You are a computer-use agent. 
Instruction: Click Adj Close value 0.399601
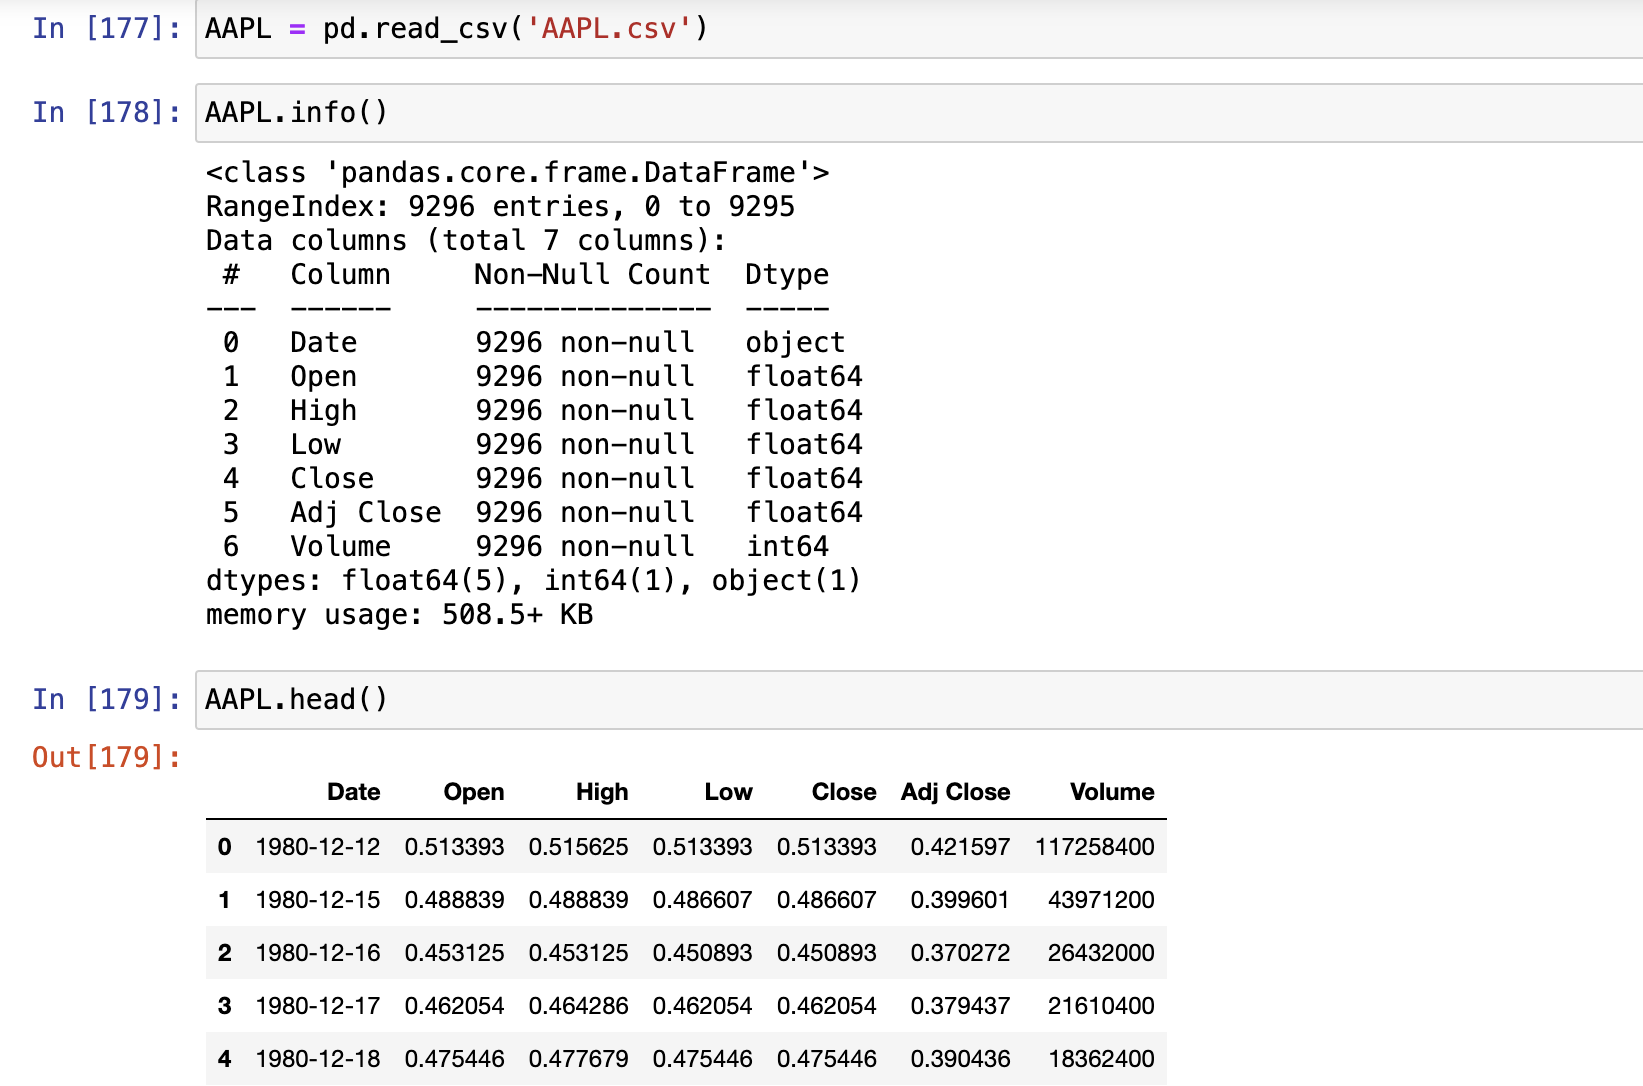pos(960,900)
